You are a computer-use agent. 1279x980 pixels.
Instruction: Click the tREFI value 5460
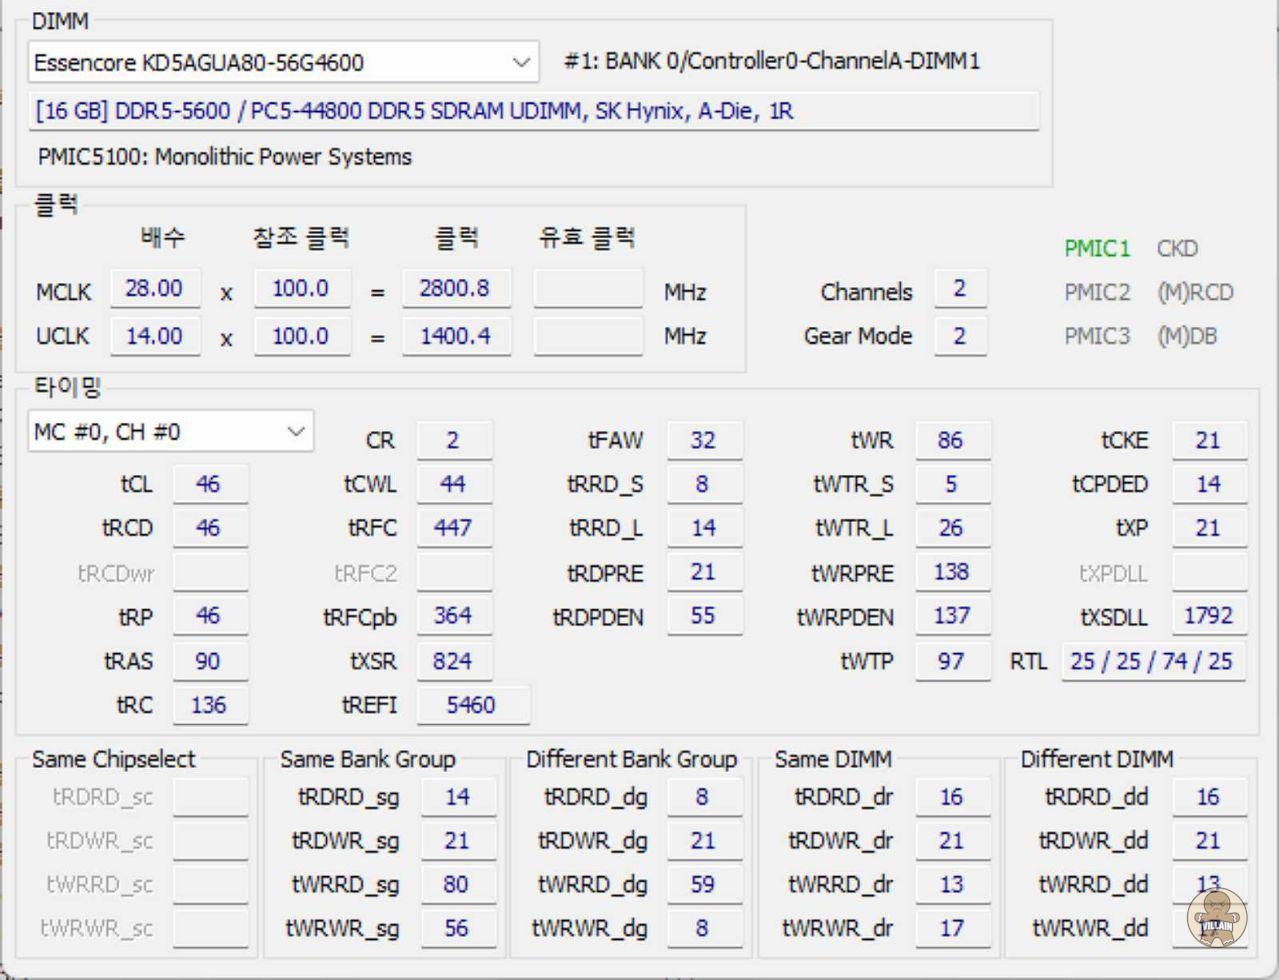pos(471,705)
